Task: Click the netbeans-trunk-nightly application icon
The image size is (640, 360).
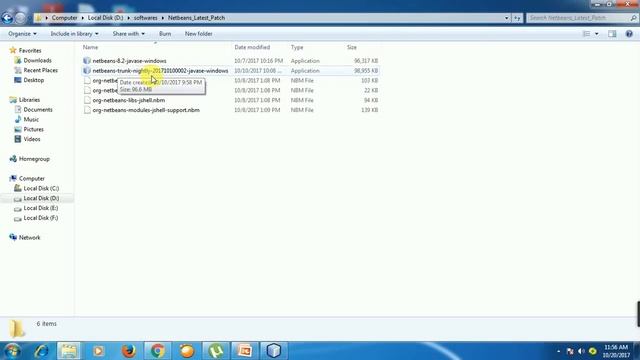Action: coord(87,71)
